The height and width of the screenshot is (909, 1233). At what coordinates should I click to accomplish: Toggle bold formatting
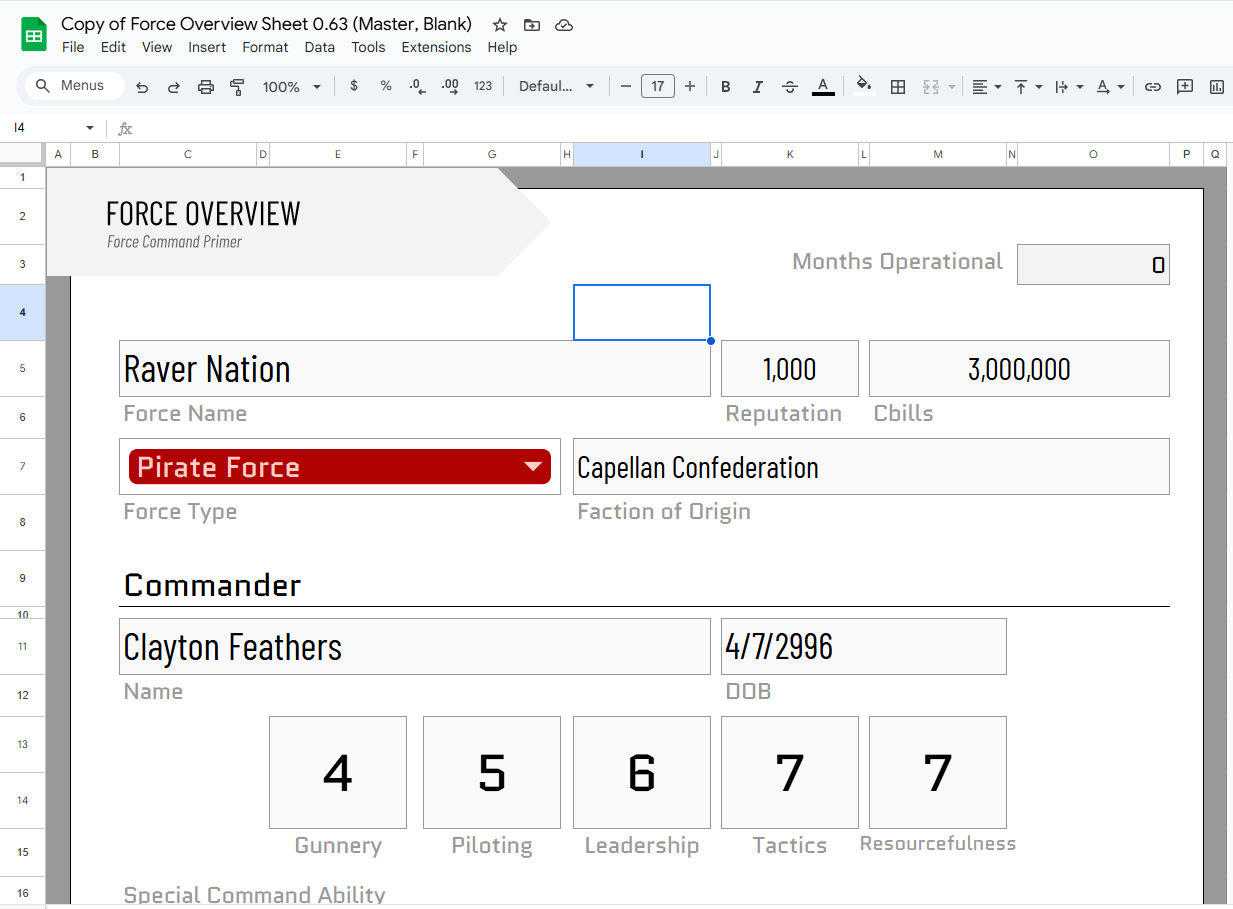coord(726,87)
